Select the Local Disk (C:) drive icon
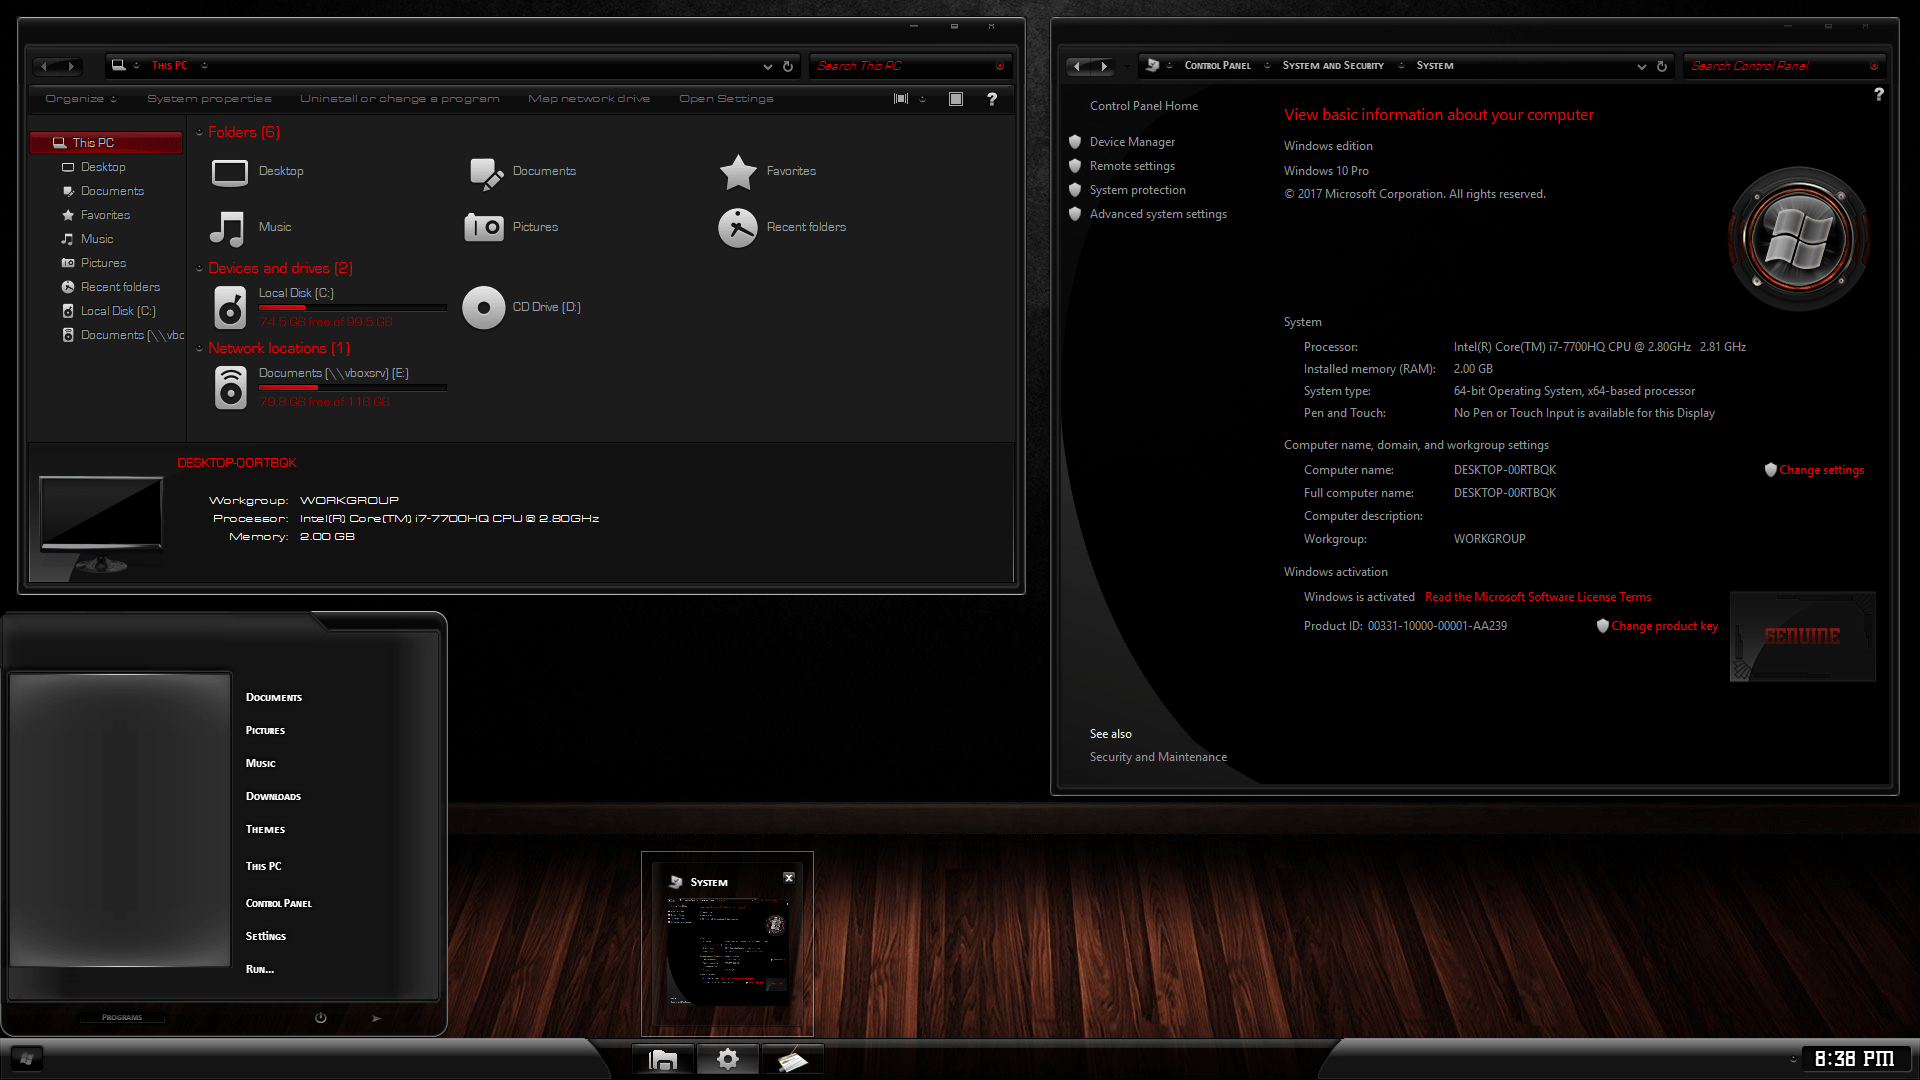 (x=230, y=307)
